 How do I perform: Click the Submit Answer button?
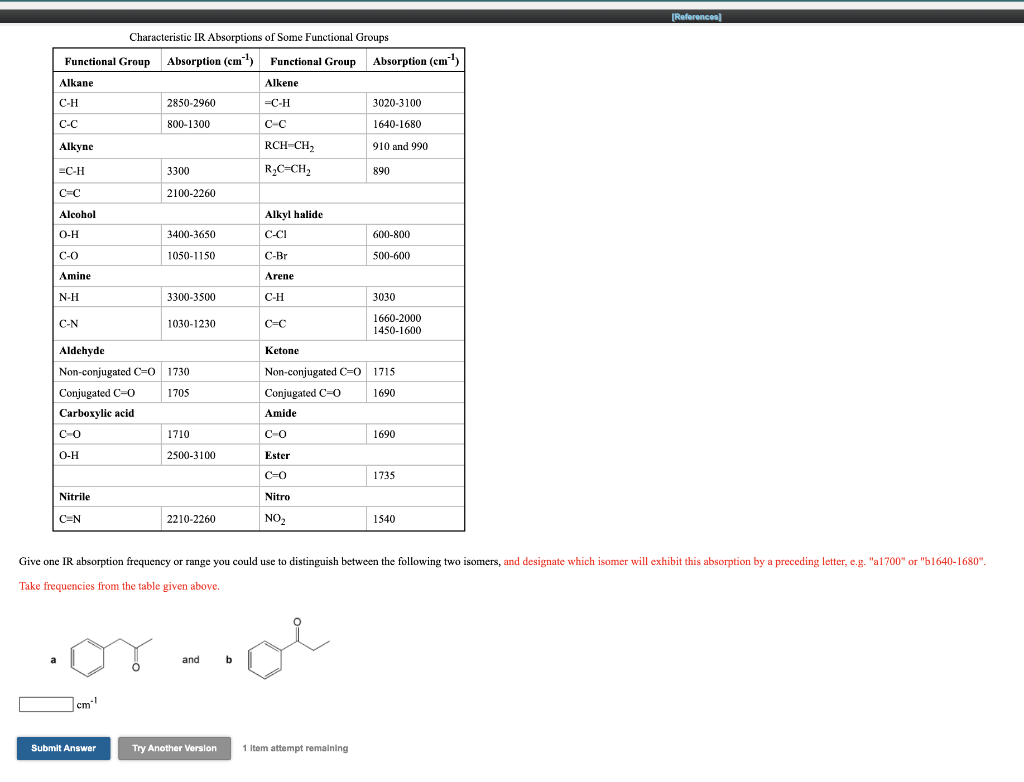63,748
